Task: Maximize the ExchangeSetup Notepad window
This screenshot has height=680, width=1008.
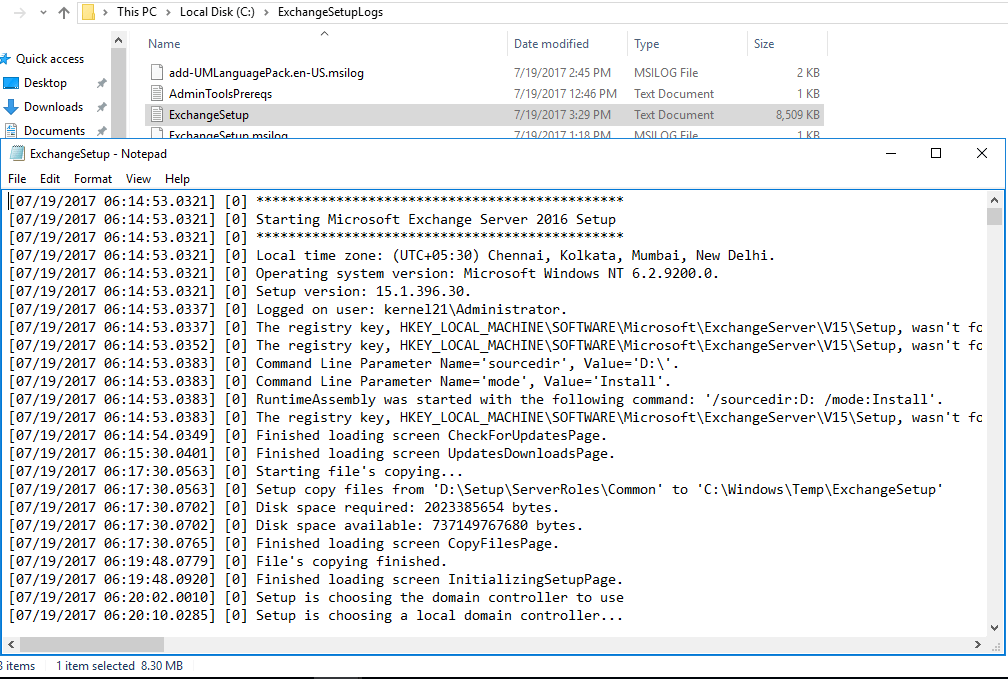Action: point(936,153)
